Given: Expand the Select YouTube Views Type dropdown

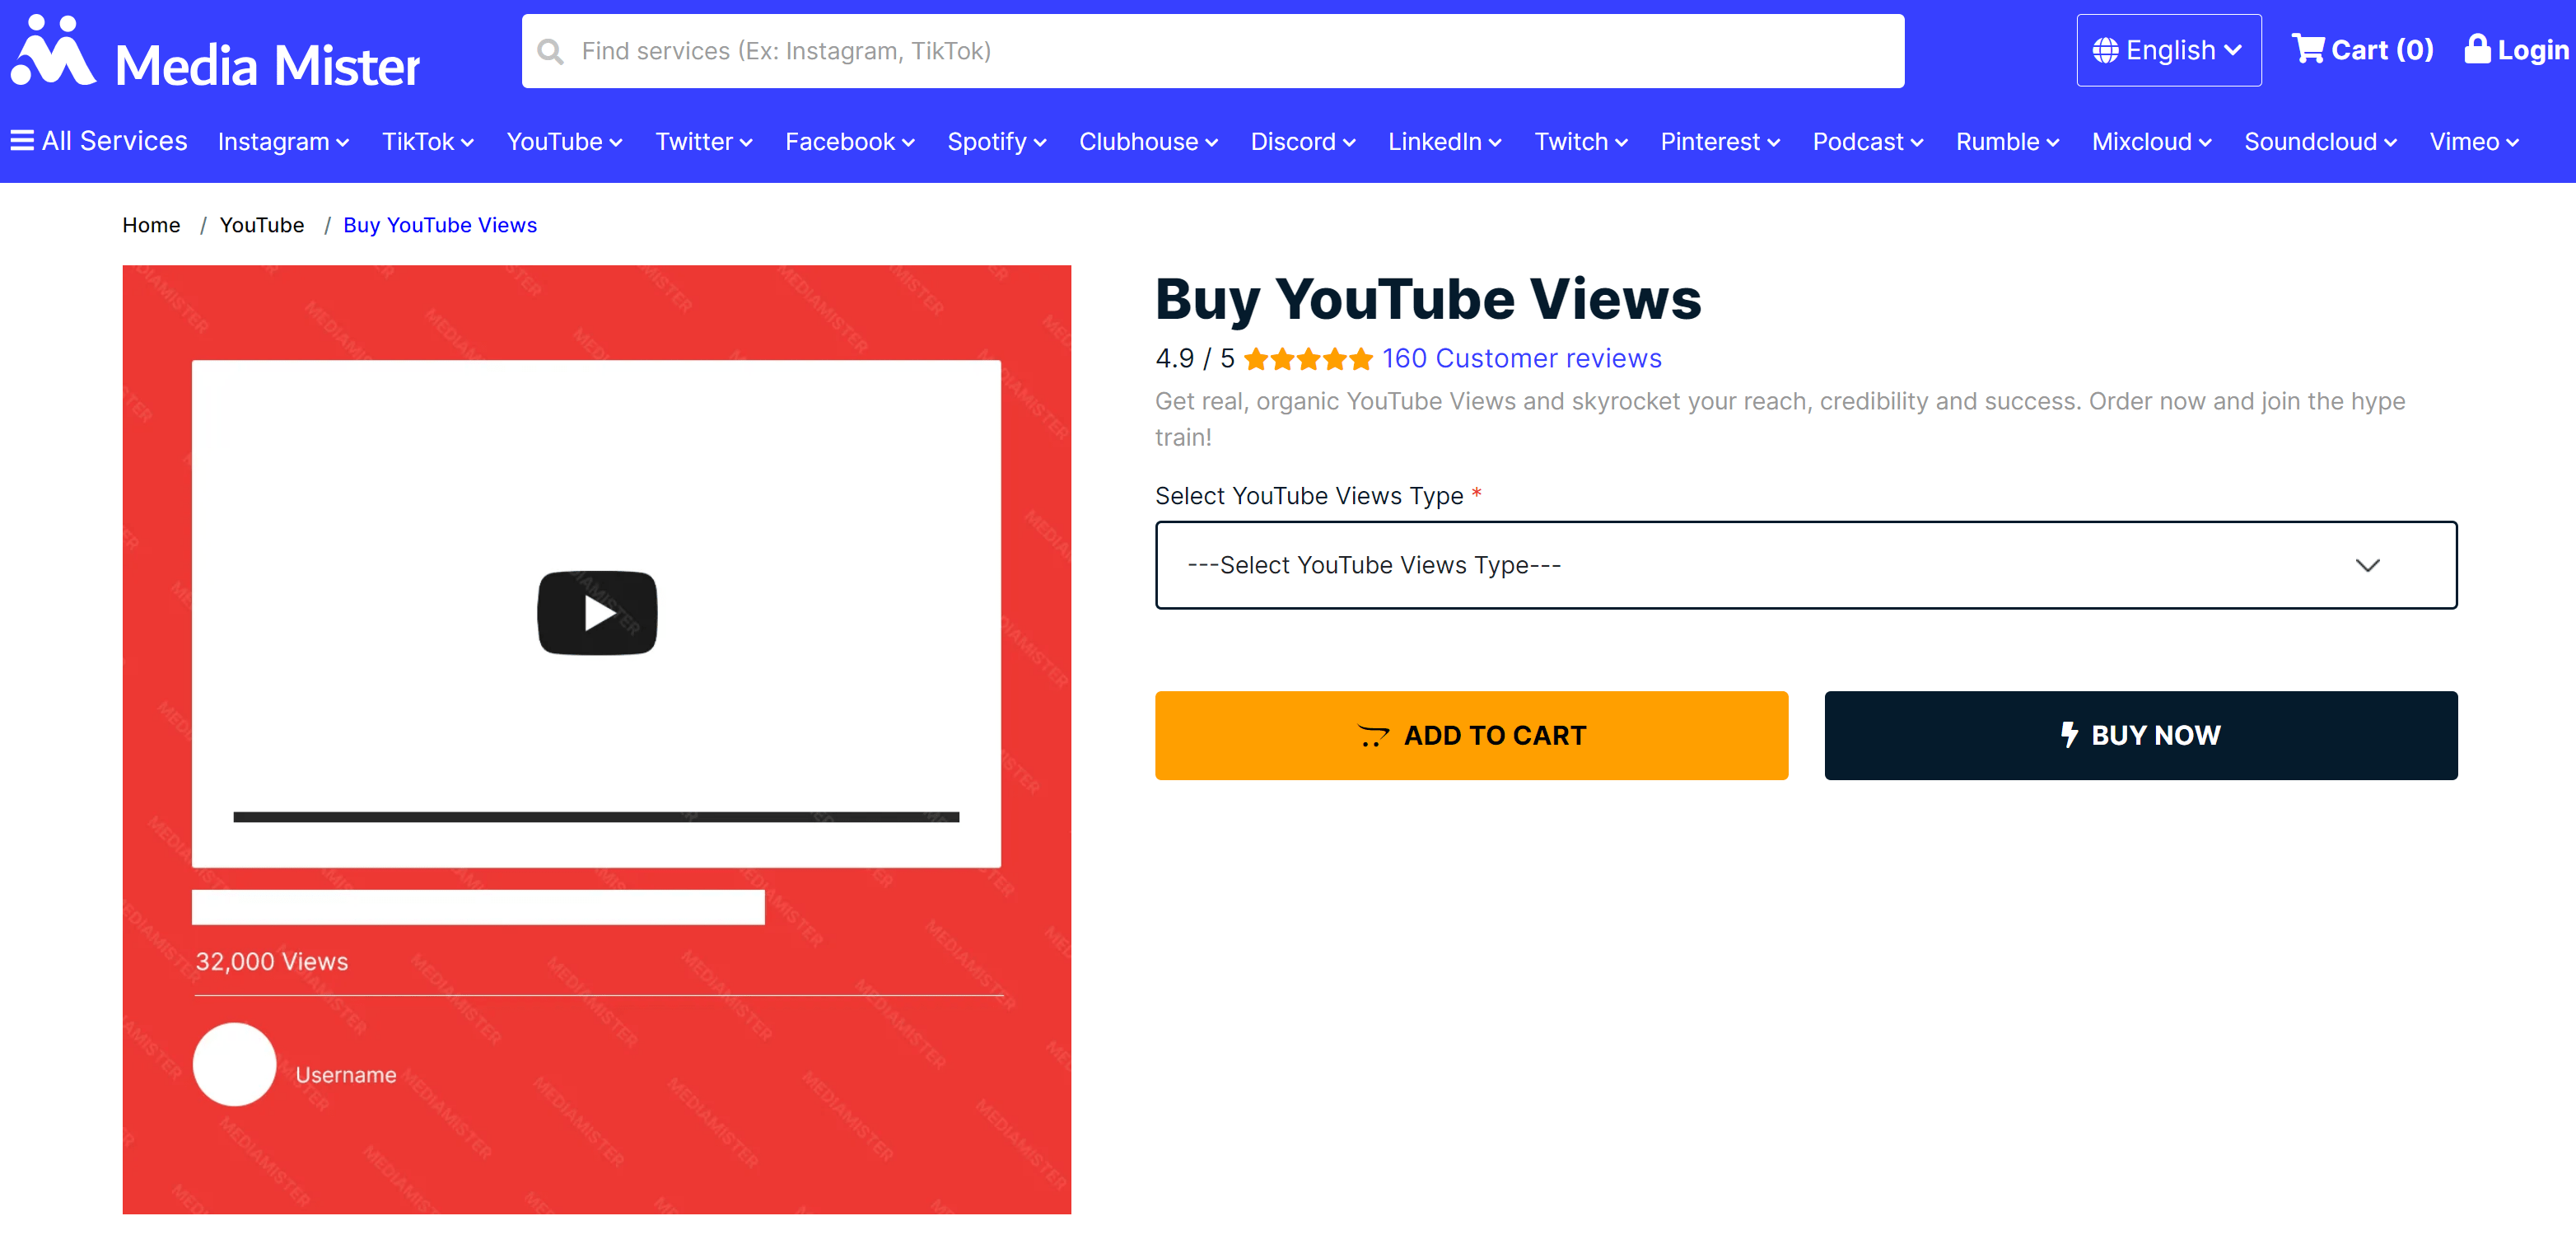Looking at the screenshot, I should pos(1805,565).
